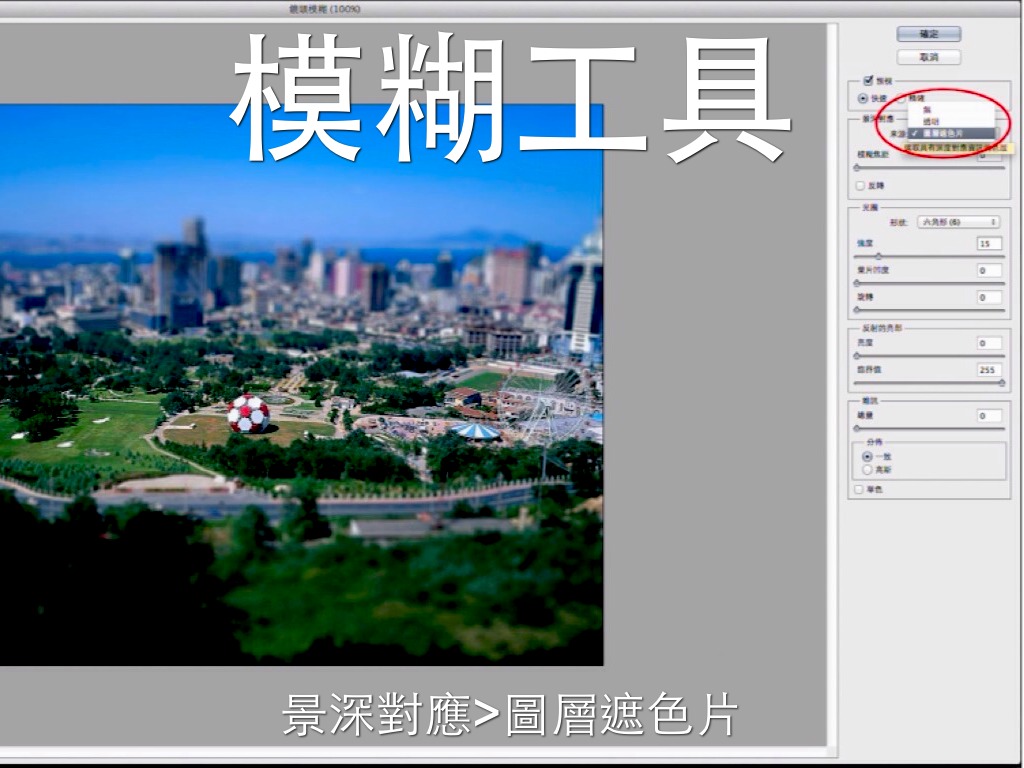Choose 圖層遮色片 (Layer Mask) menu entry
Viewport: 1024px width, 768px height.
pyautogui.click(x=944, y=132)
